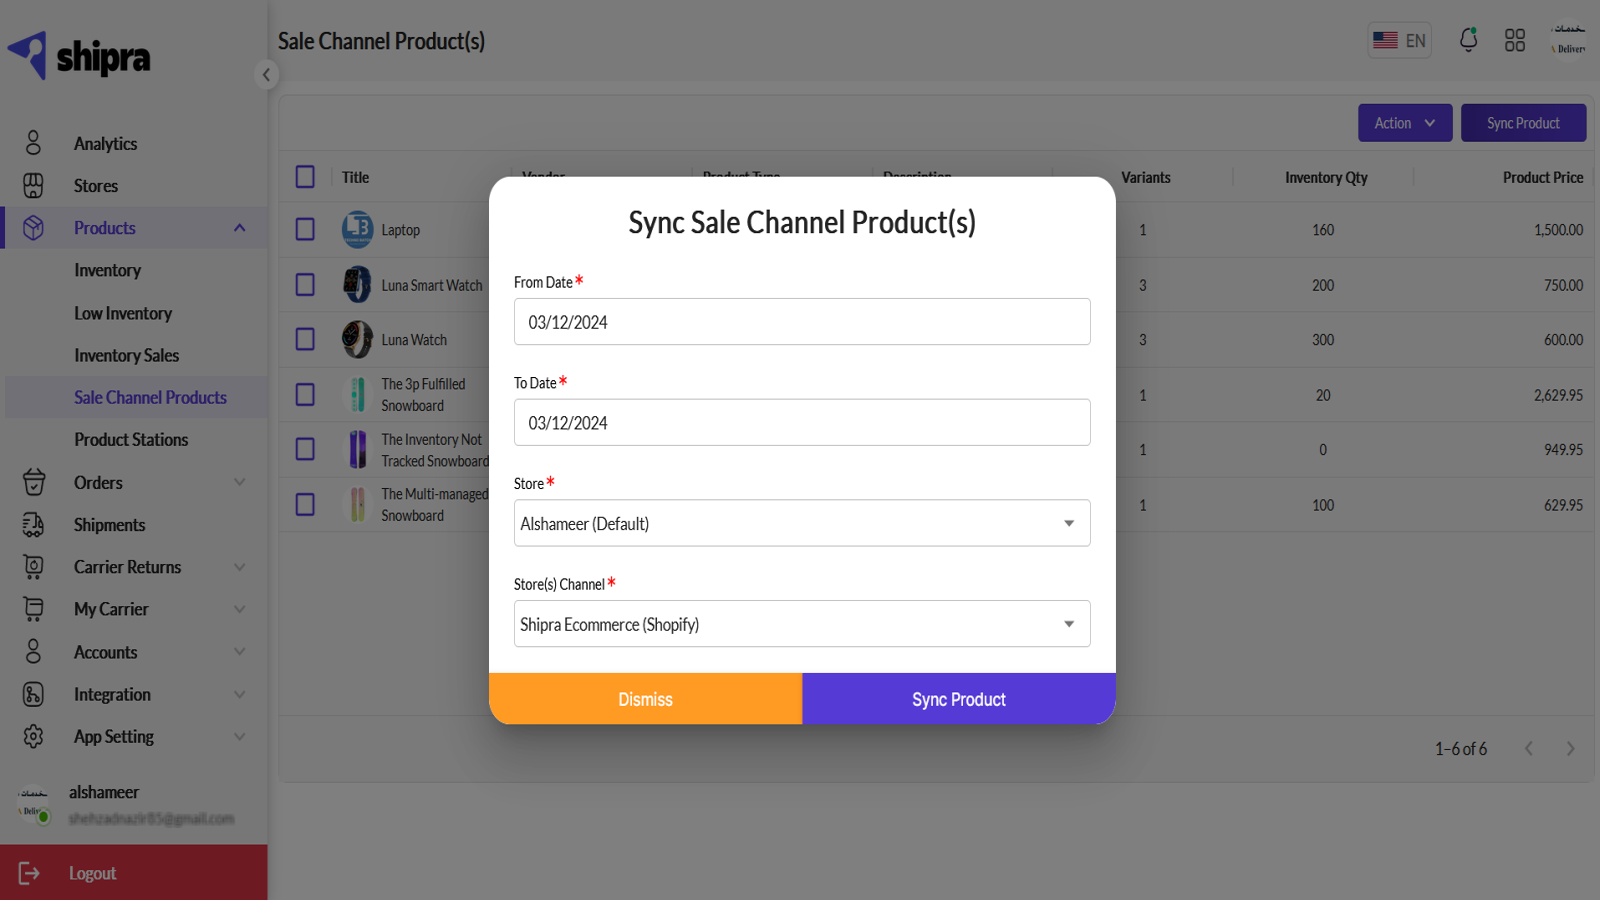Click the App Setting gear icon
The height and width of the screenshot is (900, 1600).
point(33,736)
